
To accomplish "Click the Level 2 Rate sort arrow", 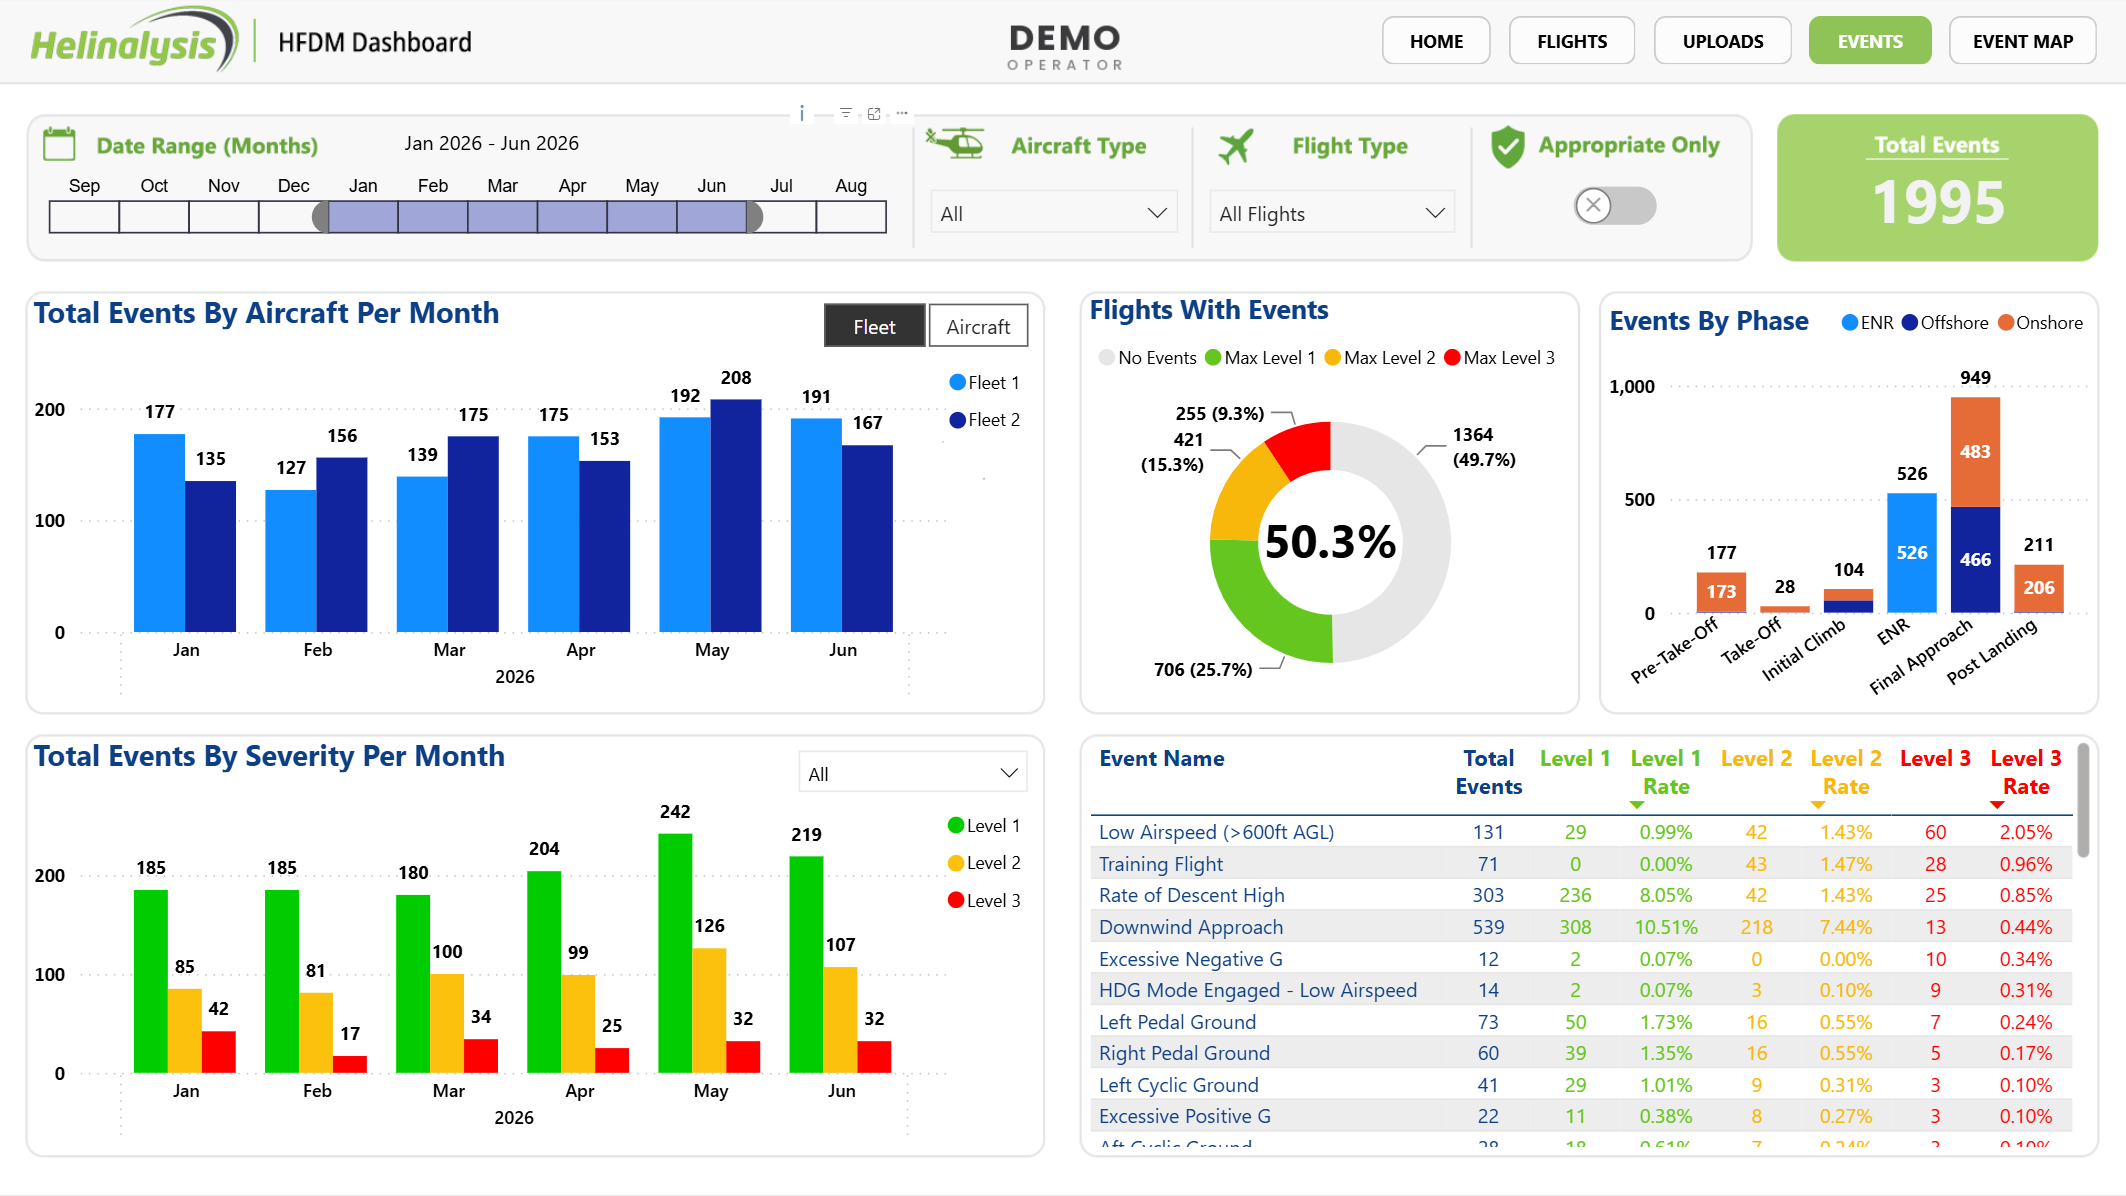I will 1818,805.
